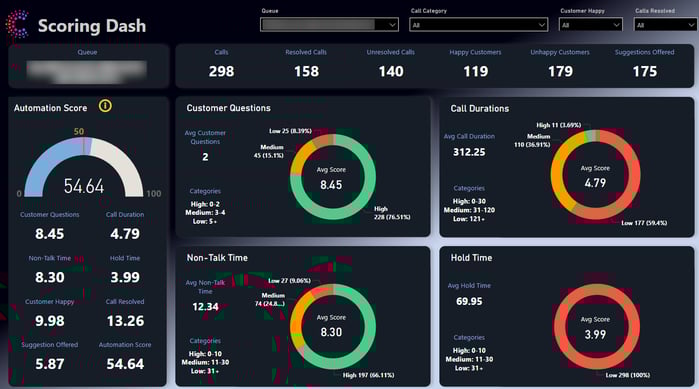Click the Non-Talk Time score 8.30 in left panel
Image resolution: width=699 pixels, height=389 pixels.
(49, 277)
